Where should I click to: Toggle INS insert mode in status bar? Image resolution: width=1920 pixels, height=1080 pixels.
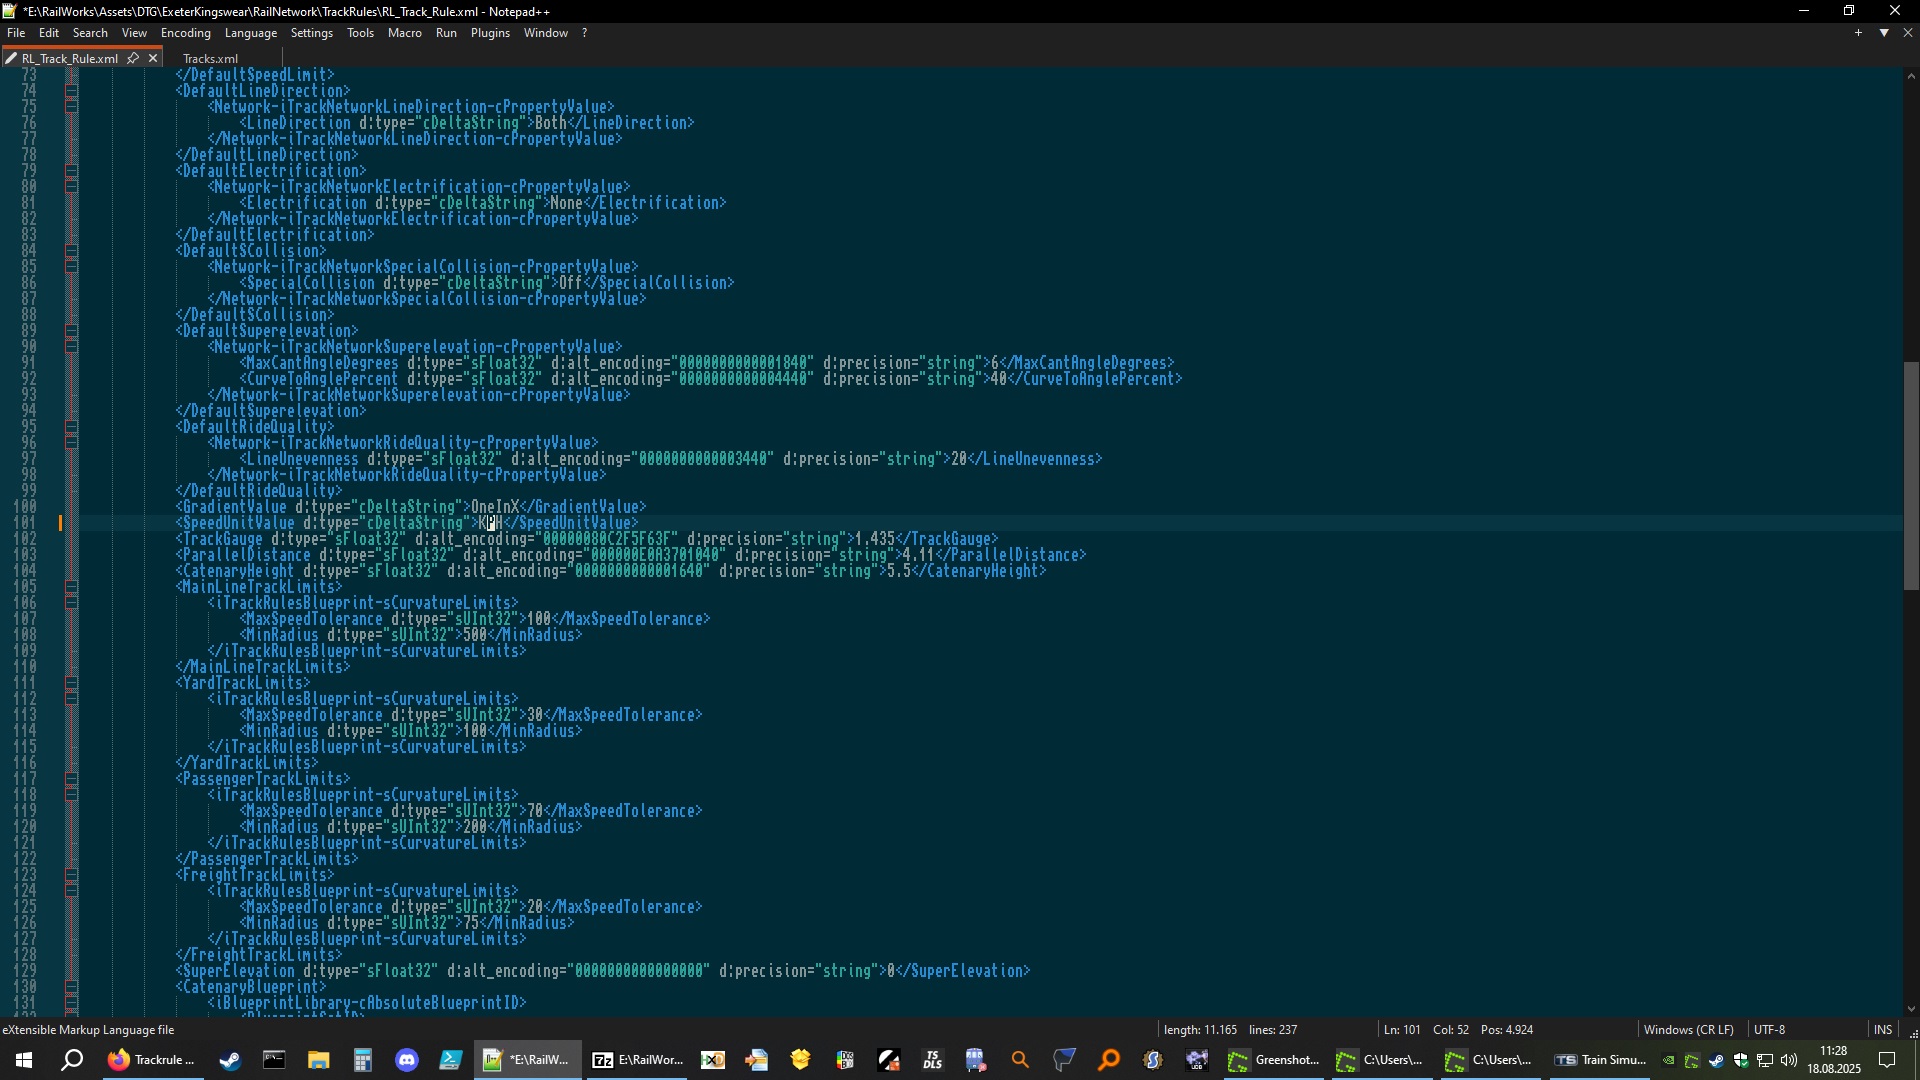[x=1883, y=1030]
